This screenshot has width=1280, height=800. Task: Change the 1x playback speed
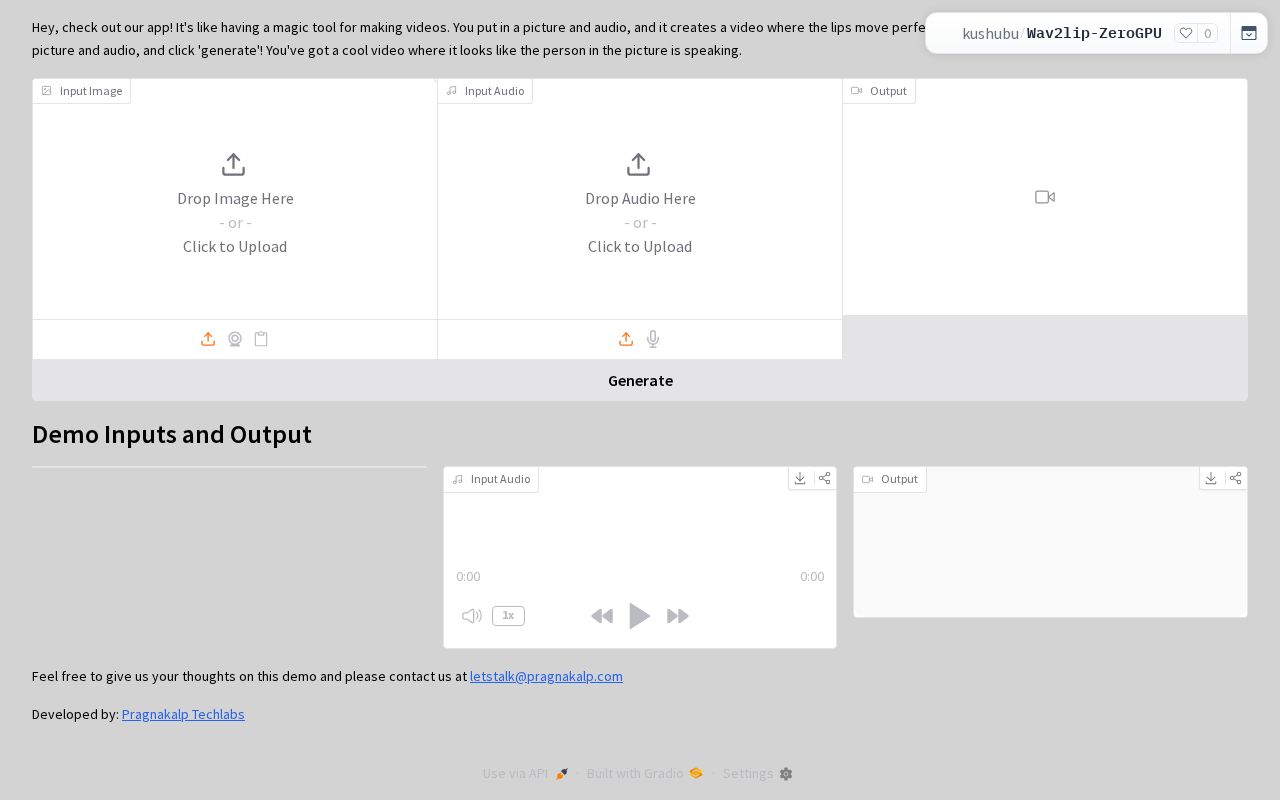(508, 616)
